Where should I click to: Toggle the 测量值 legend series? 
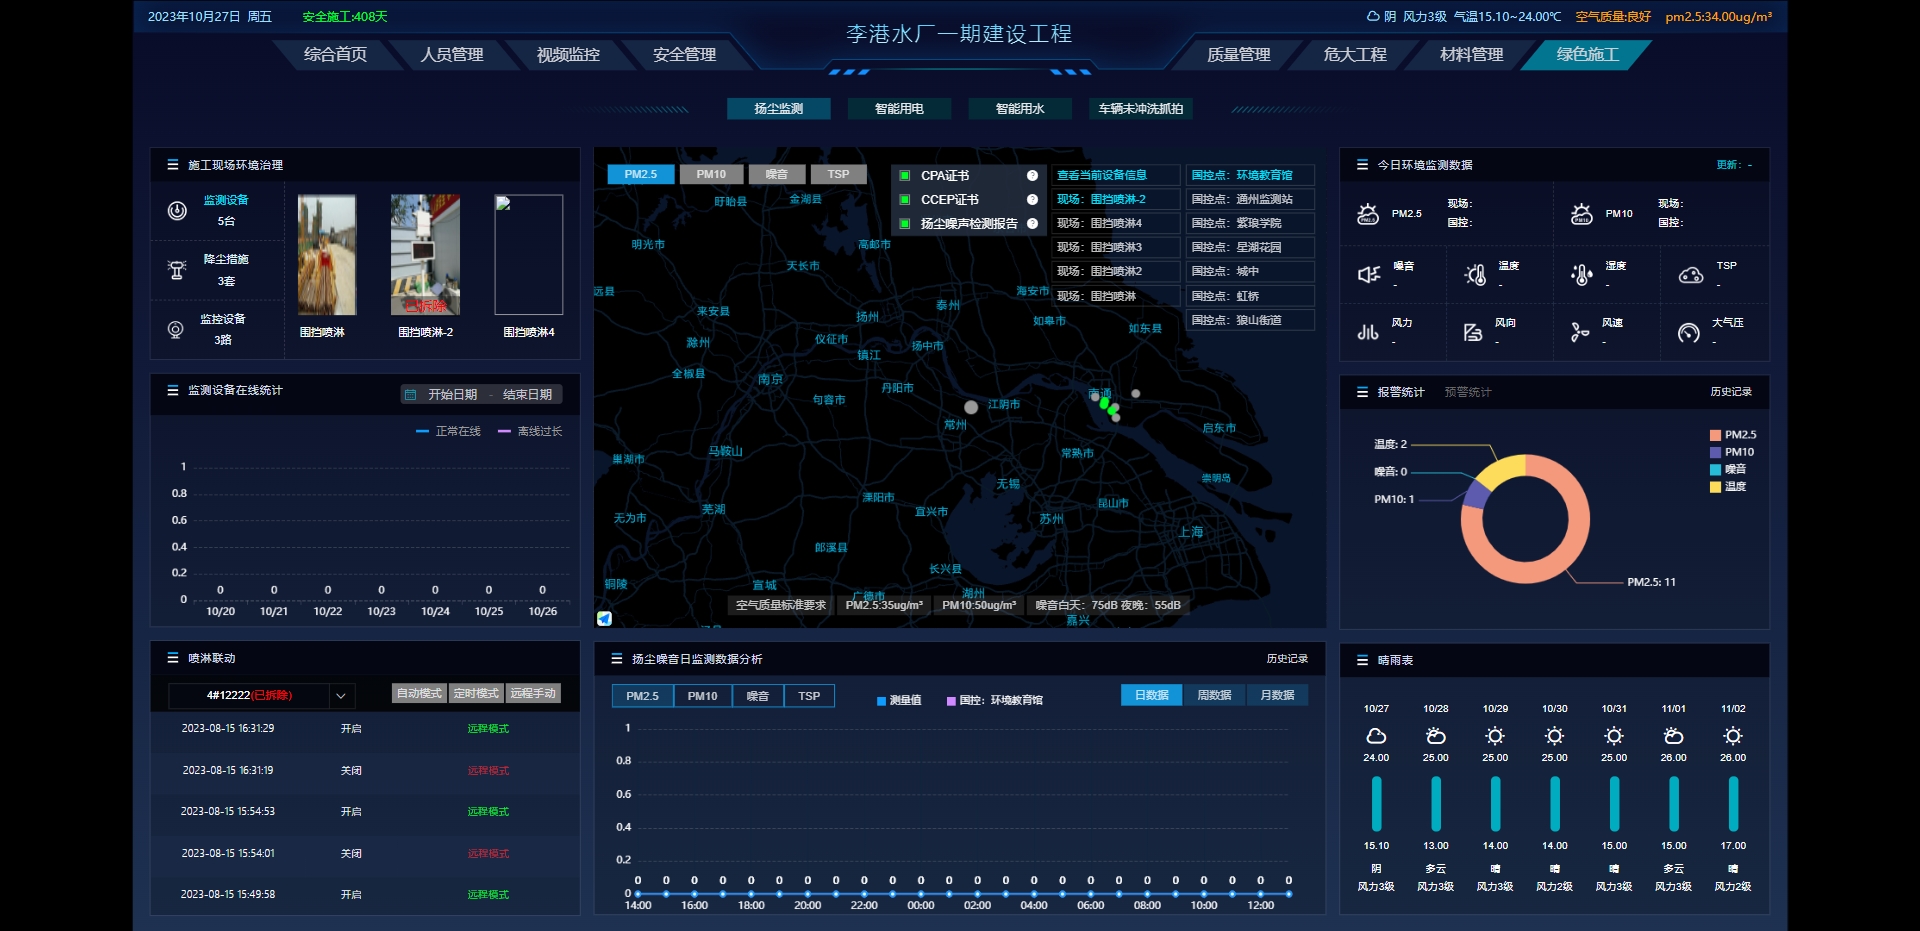899,700
